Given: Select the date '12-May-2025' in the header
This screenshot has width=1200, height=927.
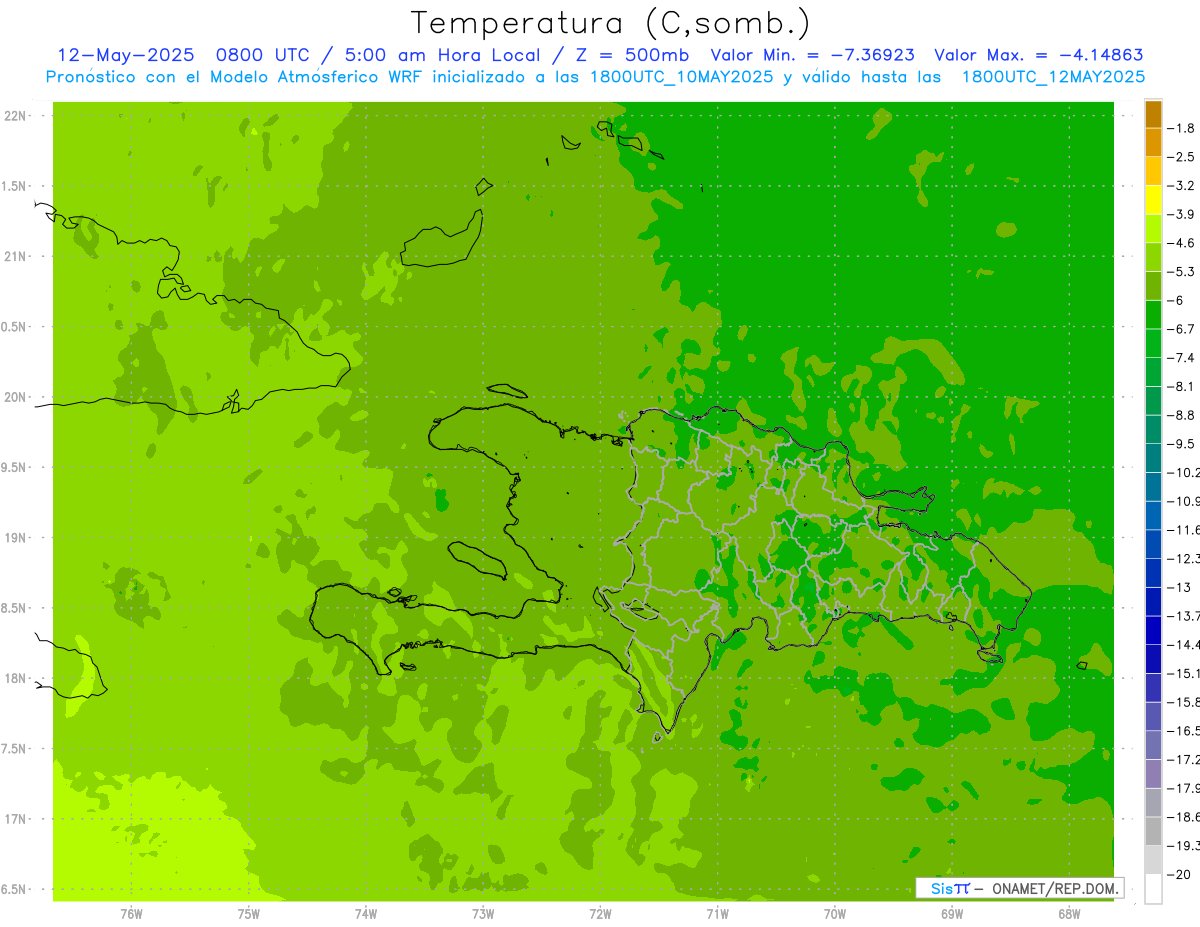Looking at the screenshot, I should (124, 55).
